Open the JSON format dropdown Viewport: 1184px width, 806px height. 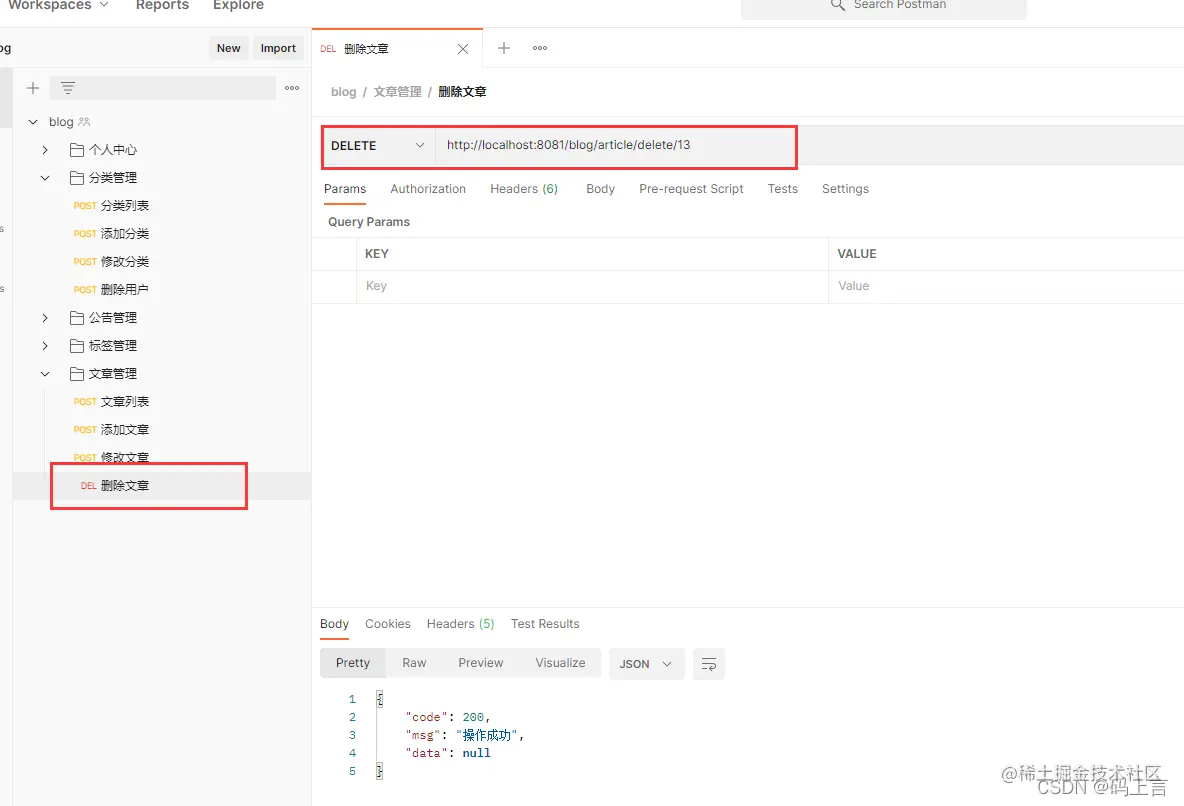pyautogui.click(x=646, y=664)
